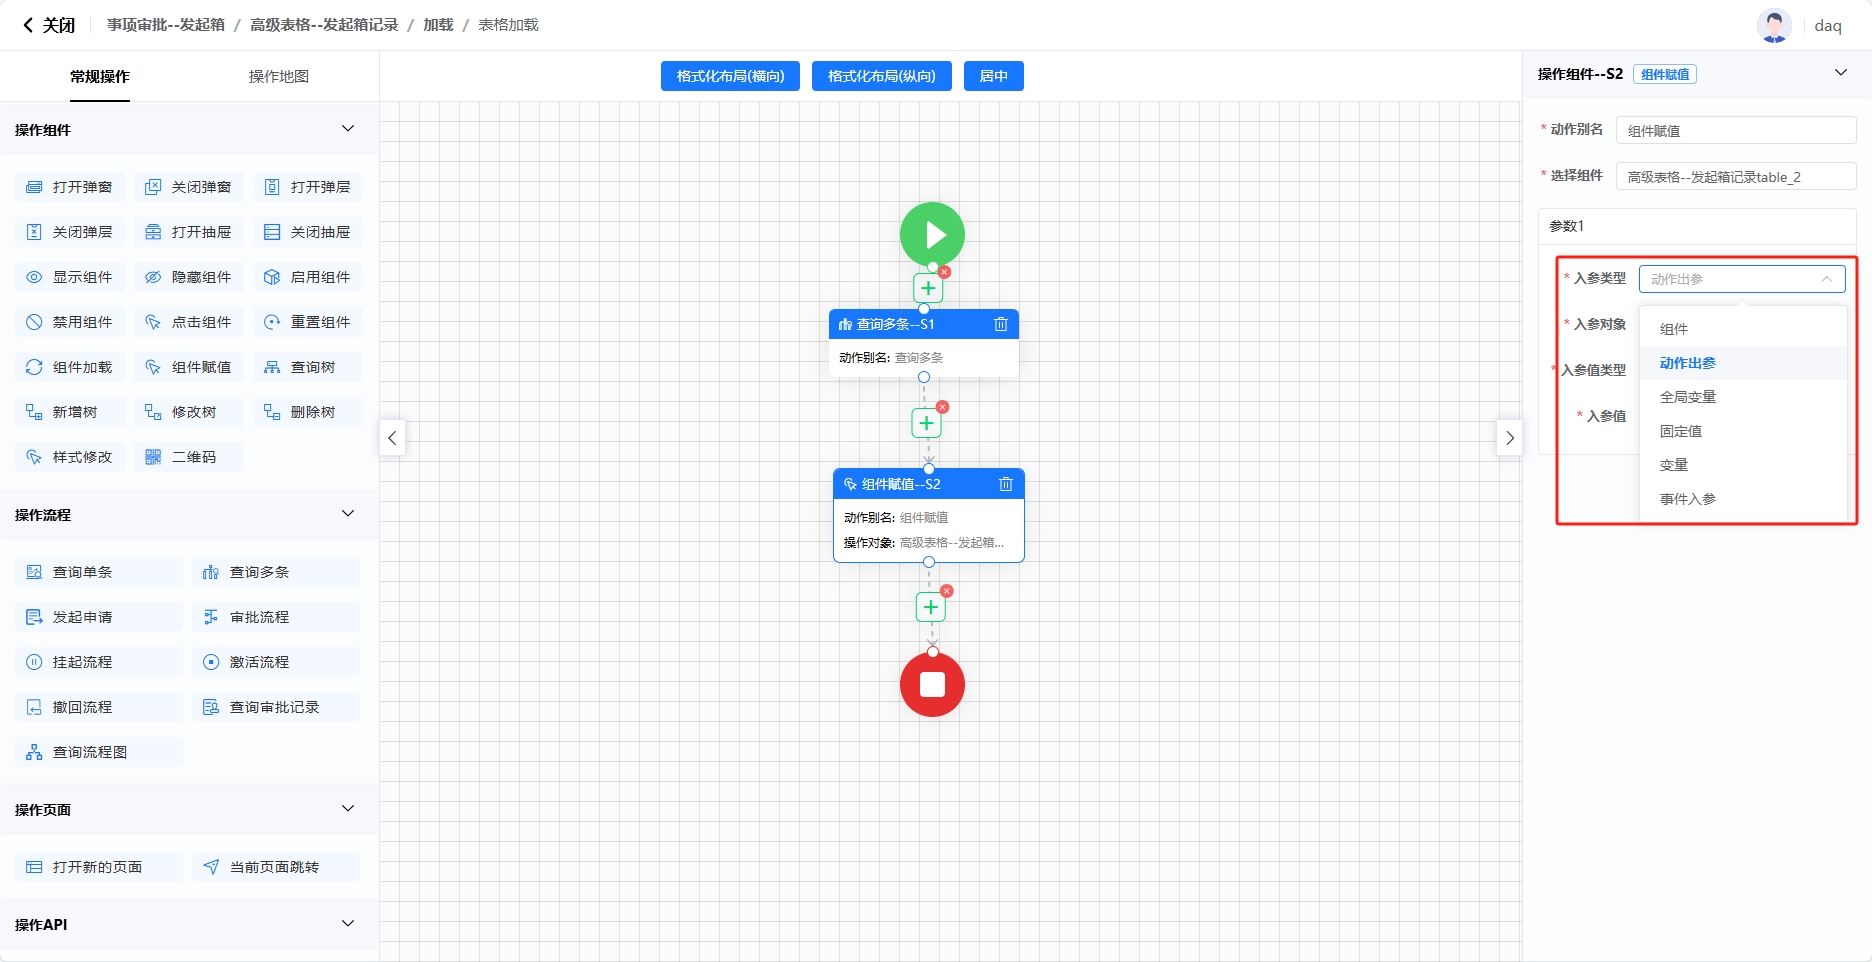Click the 动作别名 input field

(x=1735, y=130)
